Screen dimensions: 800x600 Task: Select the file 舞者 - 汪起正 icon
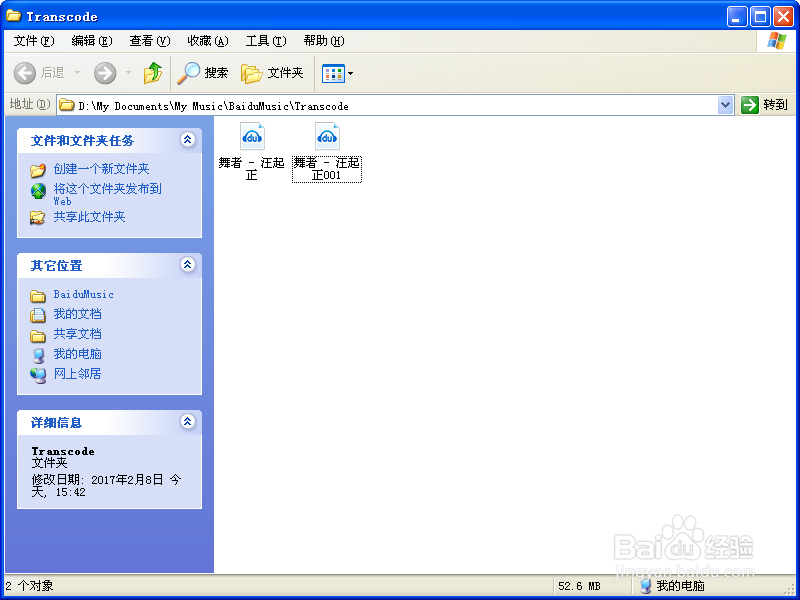click(252, 136)
